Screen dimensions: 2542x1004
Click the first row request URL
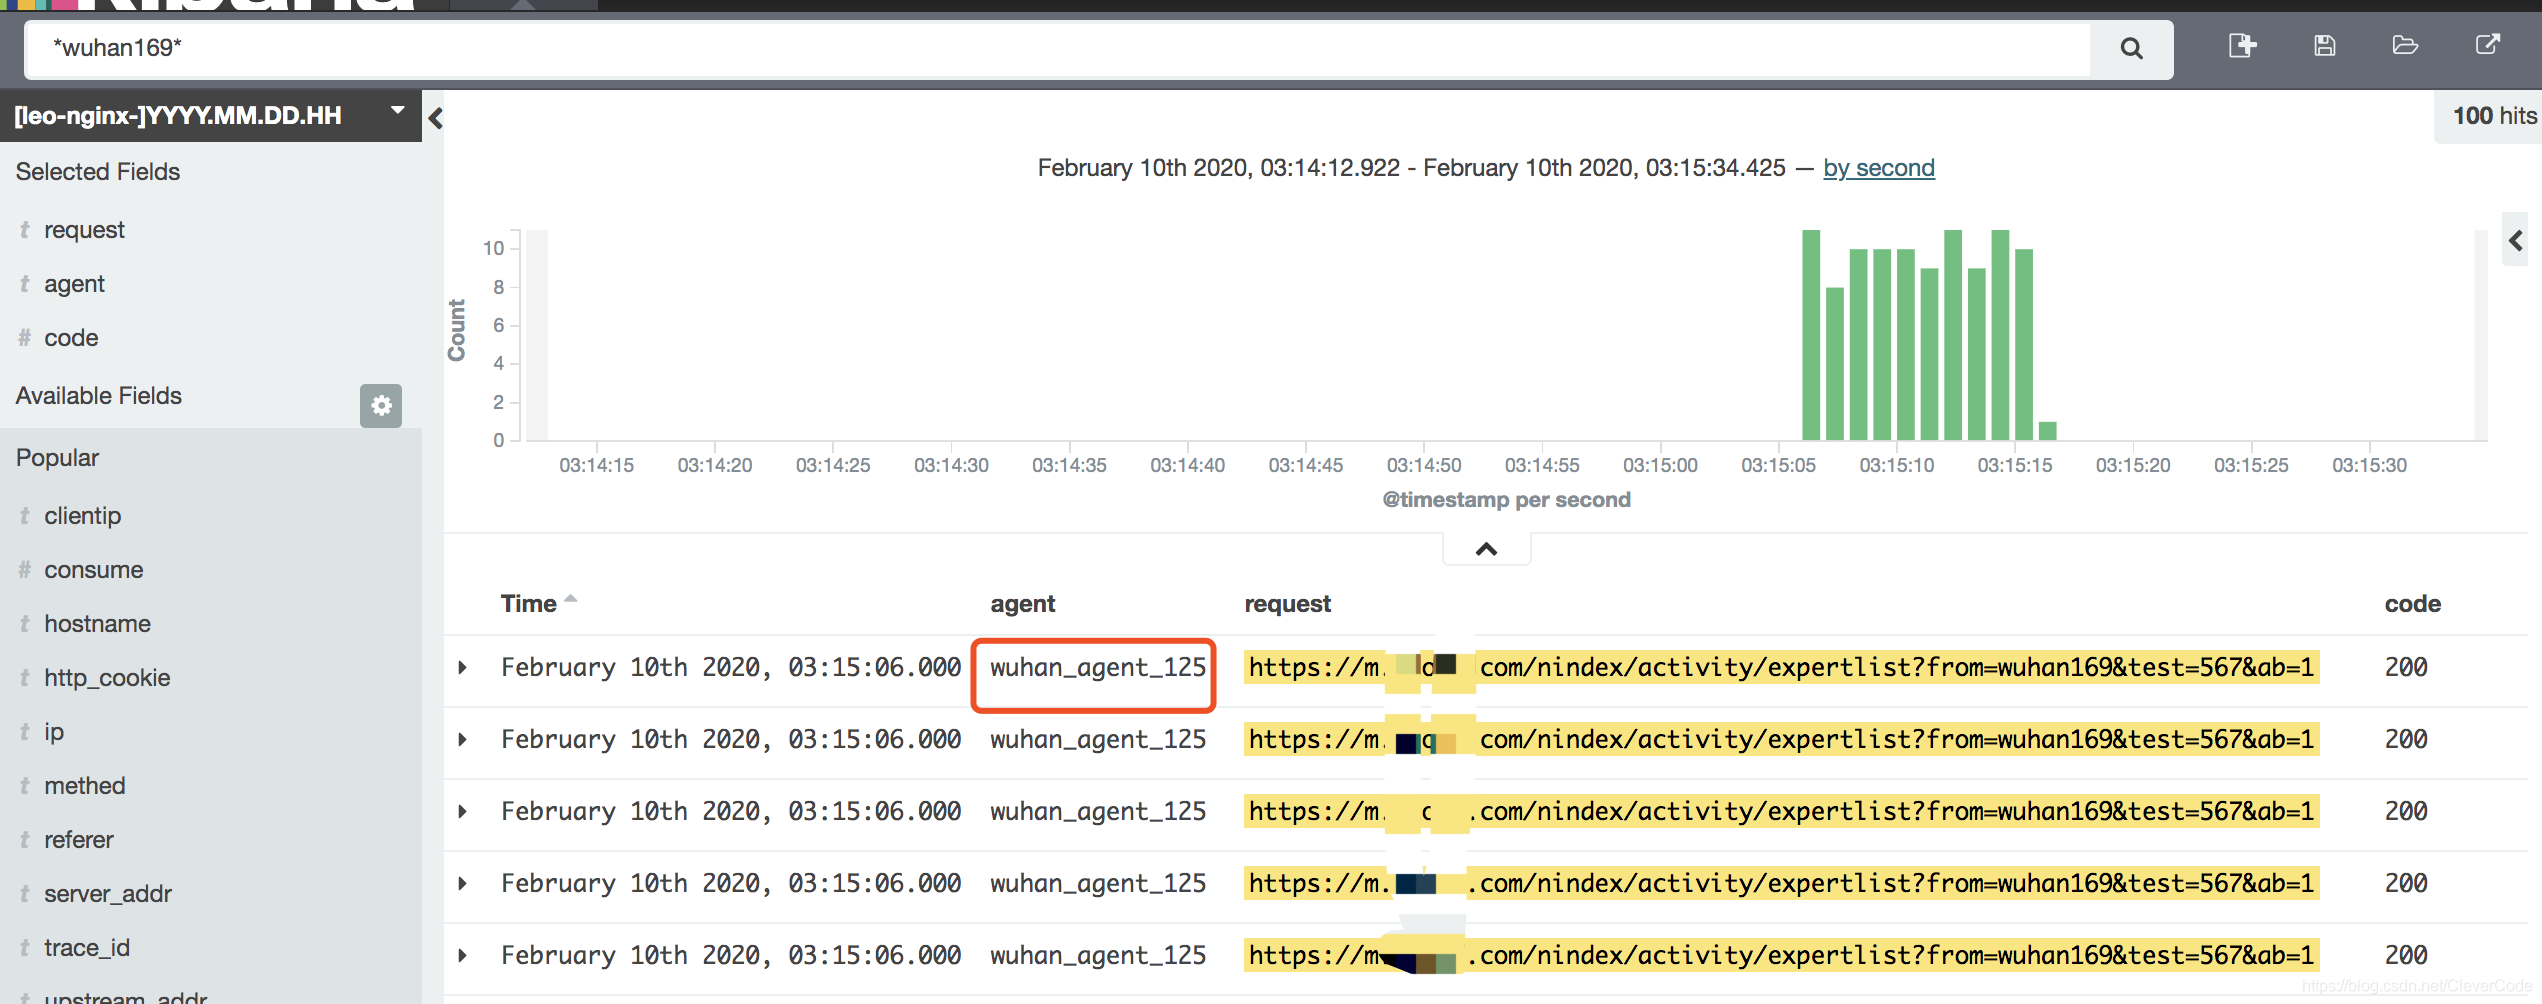pyautogui.click(x=1781, y=667)
